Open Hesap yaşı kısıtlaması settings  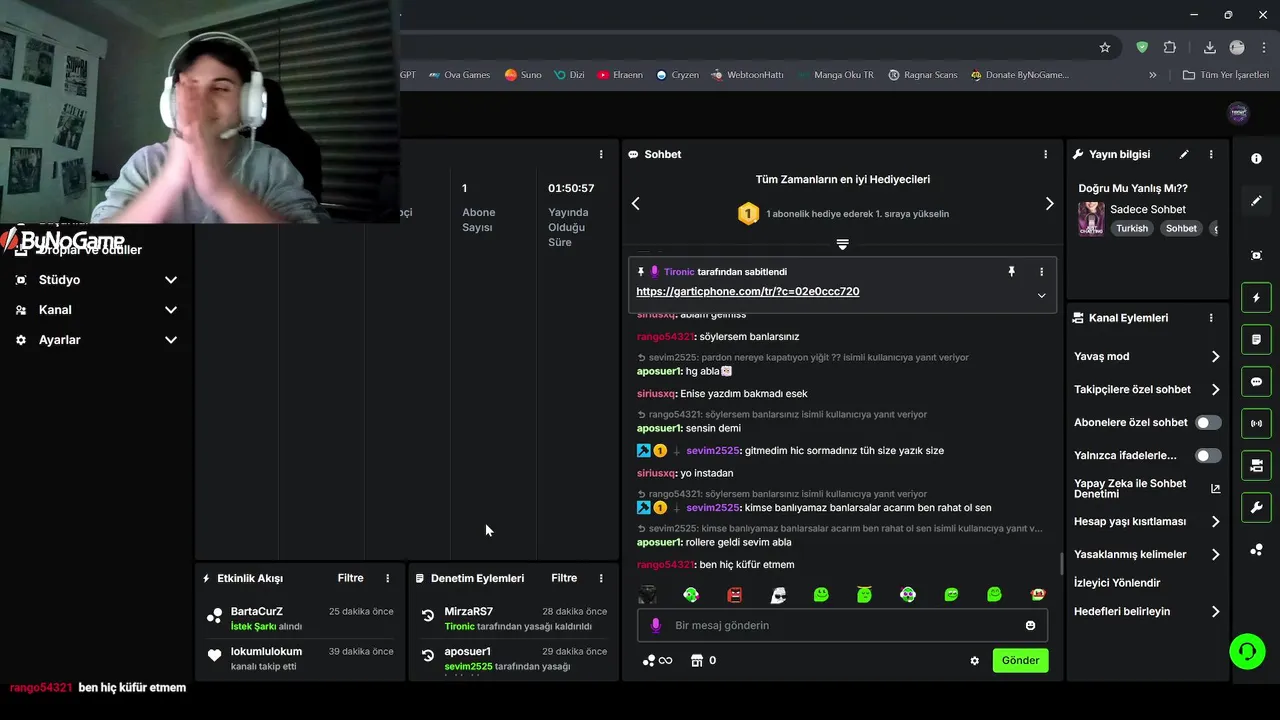[1215, 521]
